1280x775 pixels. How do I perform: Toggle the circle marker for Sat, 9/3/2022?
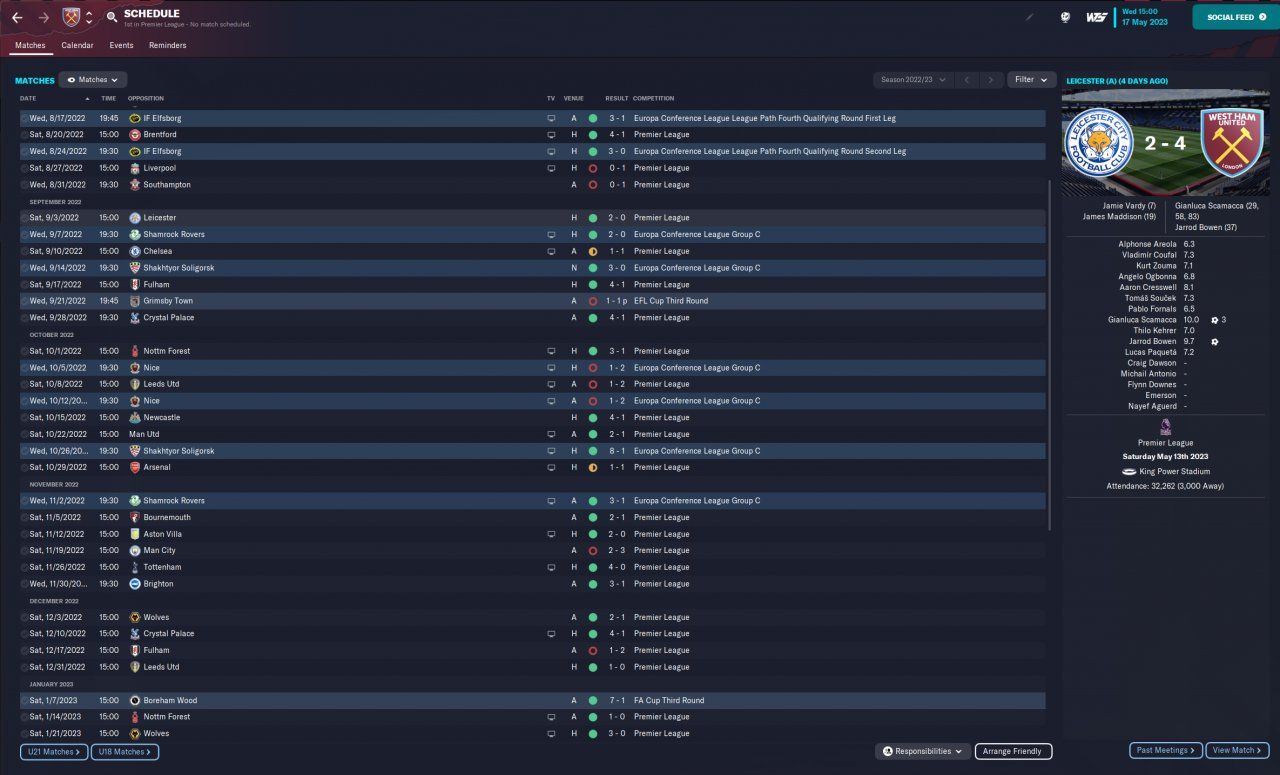coord(24,218)
